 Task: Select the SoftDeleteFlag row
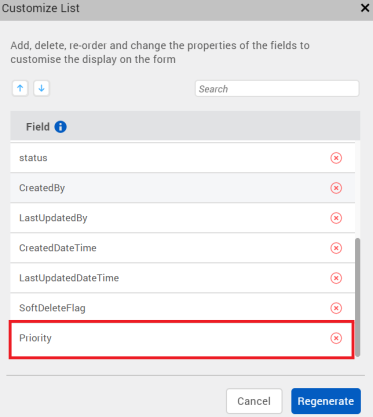[x=182, y=308]
